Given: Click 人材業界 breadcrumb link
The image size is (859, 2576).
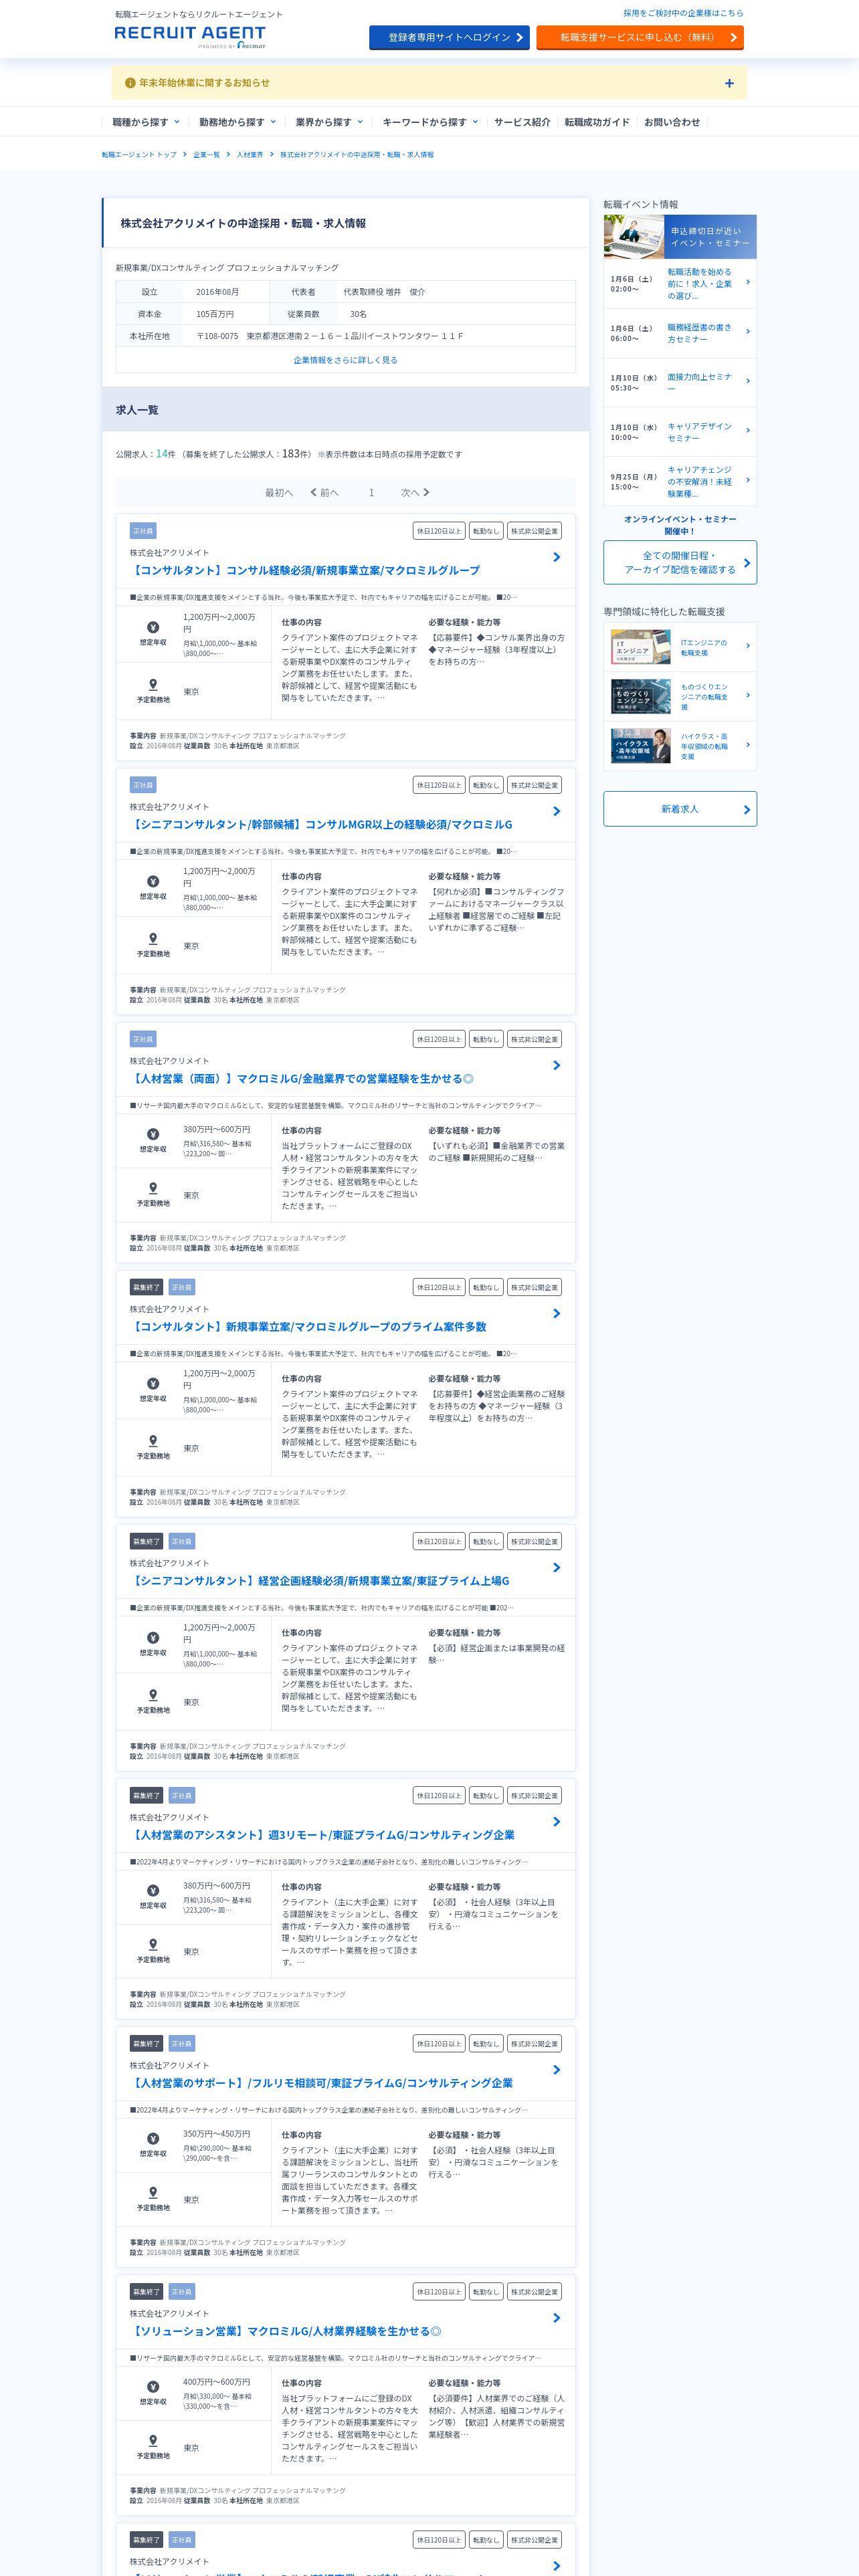Looking at the screenshot, I should tap(250, 155).
